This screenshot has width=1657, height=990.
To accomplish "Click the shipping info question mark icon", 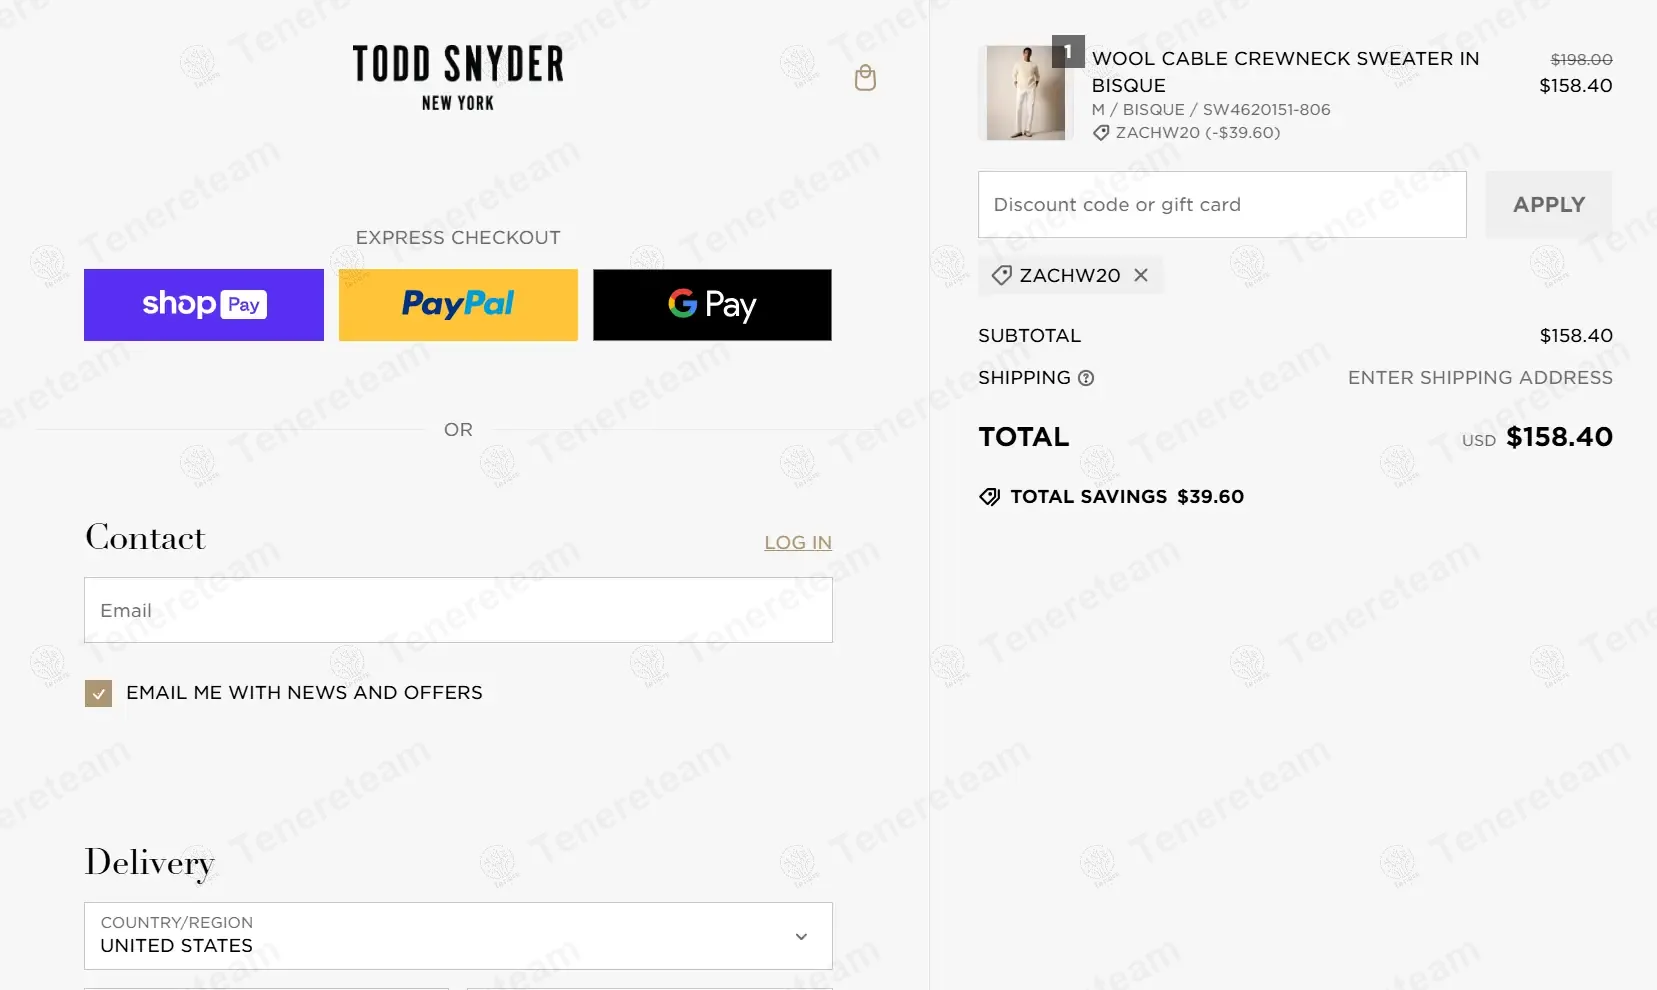I will 1086,378.
